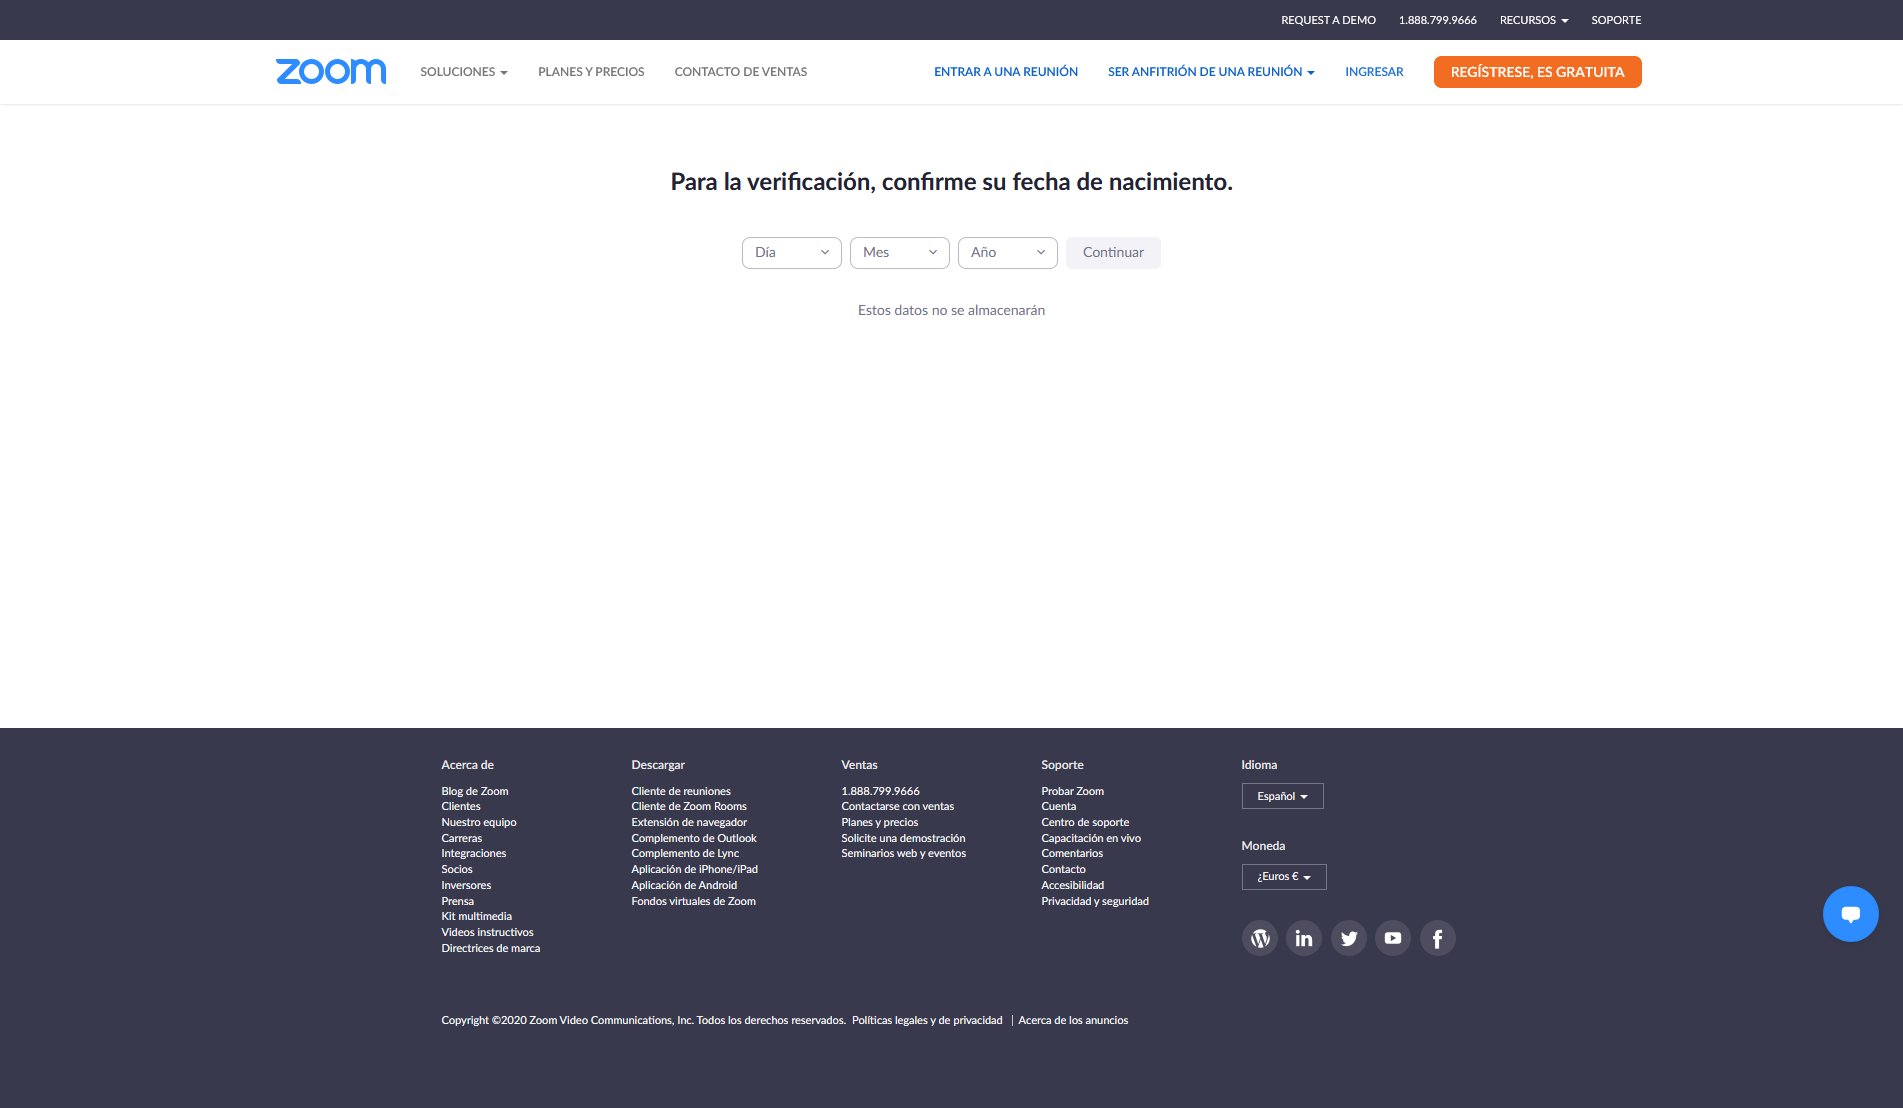Open Fondos virtuales de Zoom link
Viewport: 1903px width, 1108px height.
click(694, 901)
